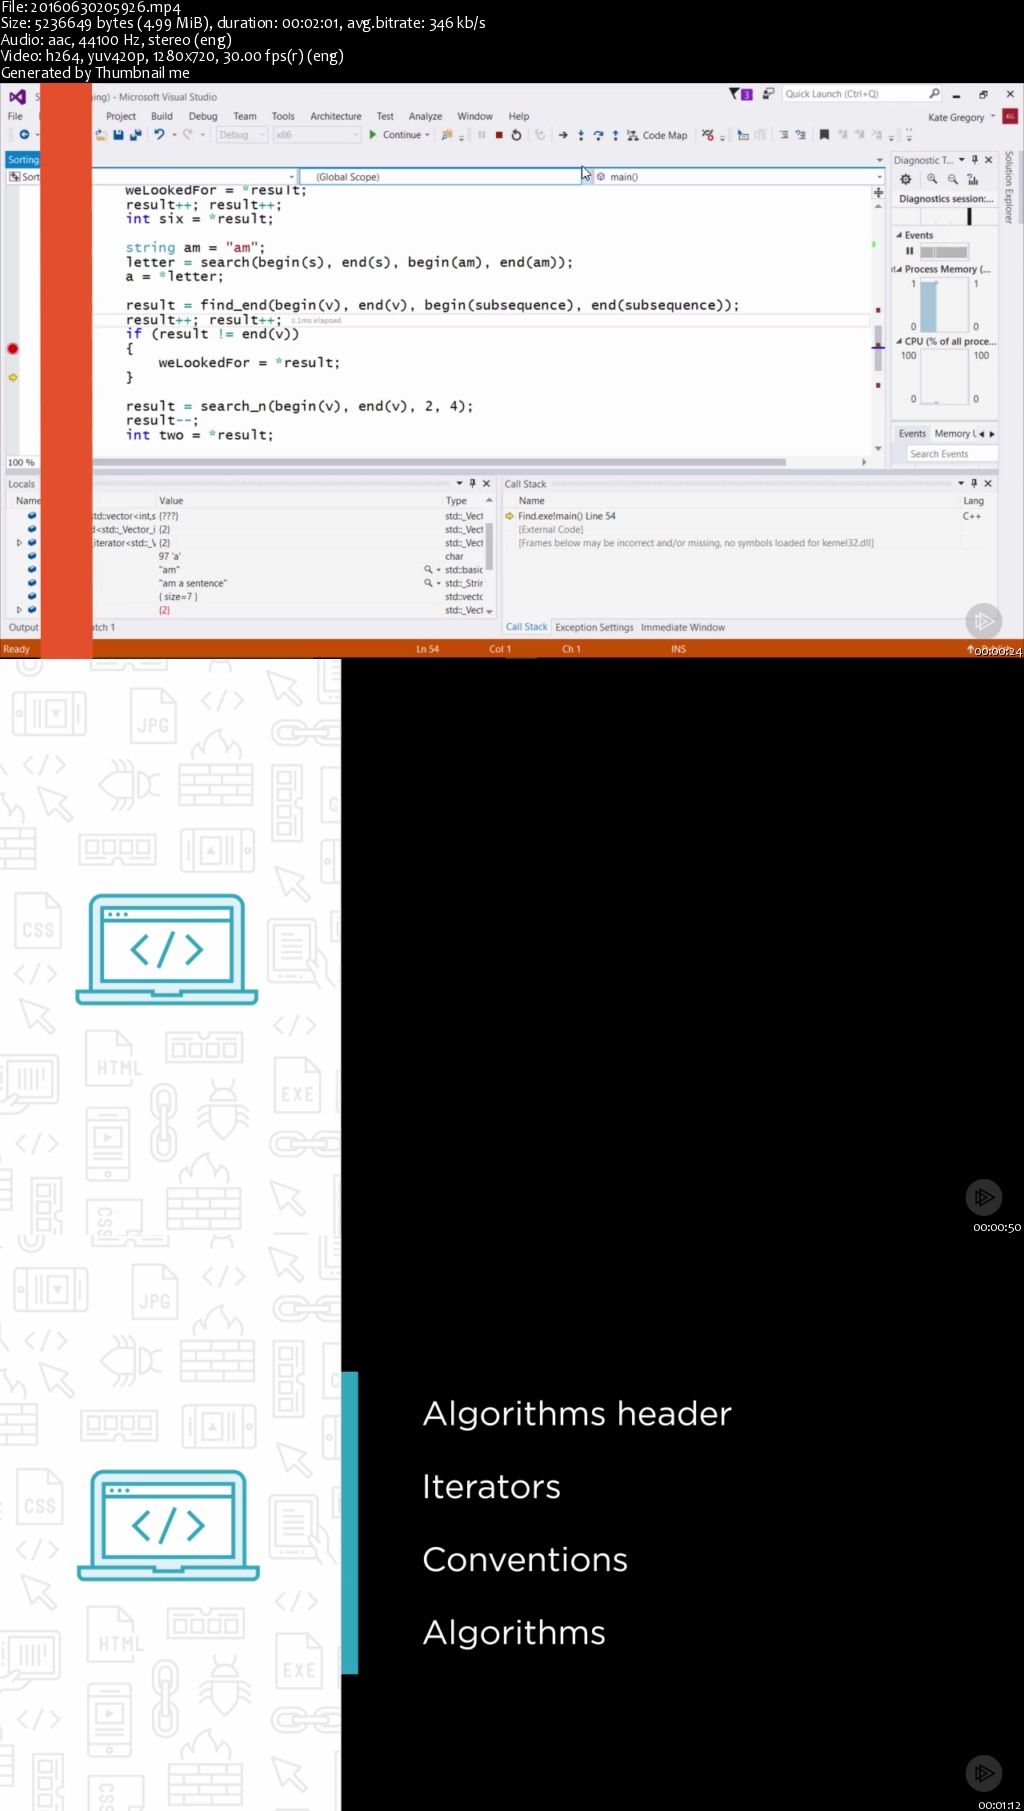
Task: Switch to the Exception Settings tab
Action: pos(594,628)
